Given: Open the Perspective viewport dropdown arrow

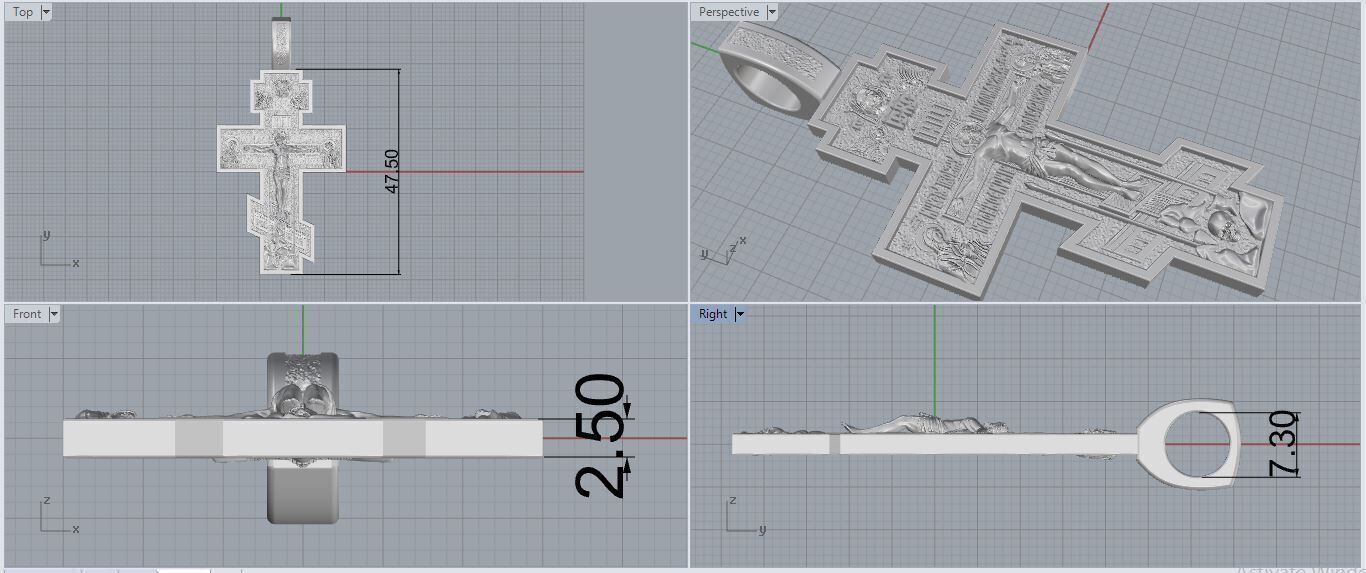Looking at the screenshot, I should [772, 12].
